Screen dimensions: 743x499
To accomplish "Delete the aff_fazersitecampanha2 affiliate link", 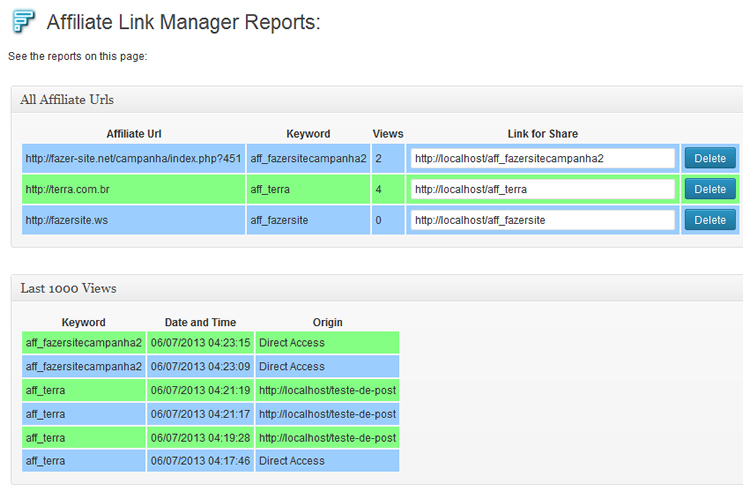I will (x=710, y=158).
